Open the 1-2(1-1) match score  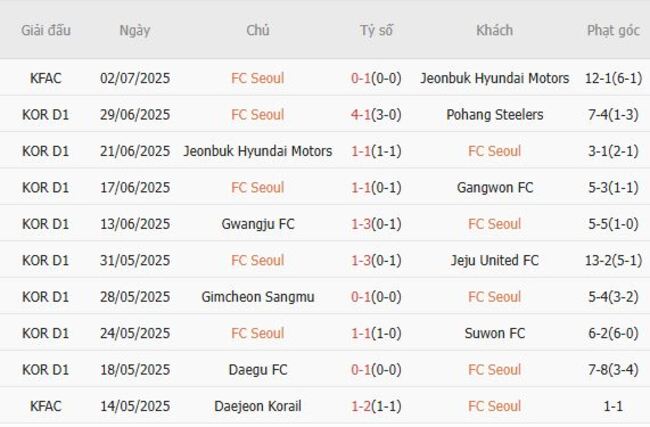tap(376, 407)
